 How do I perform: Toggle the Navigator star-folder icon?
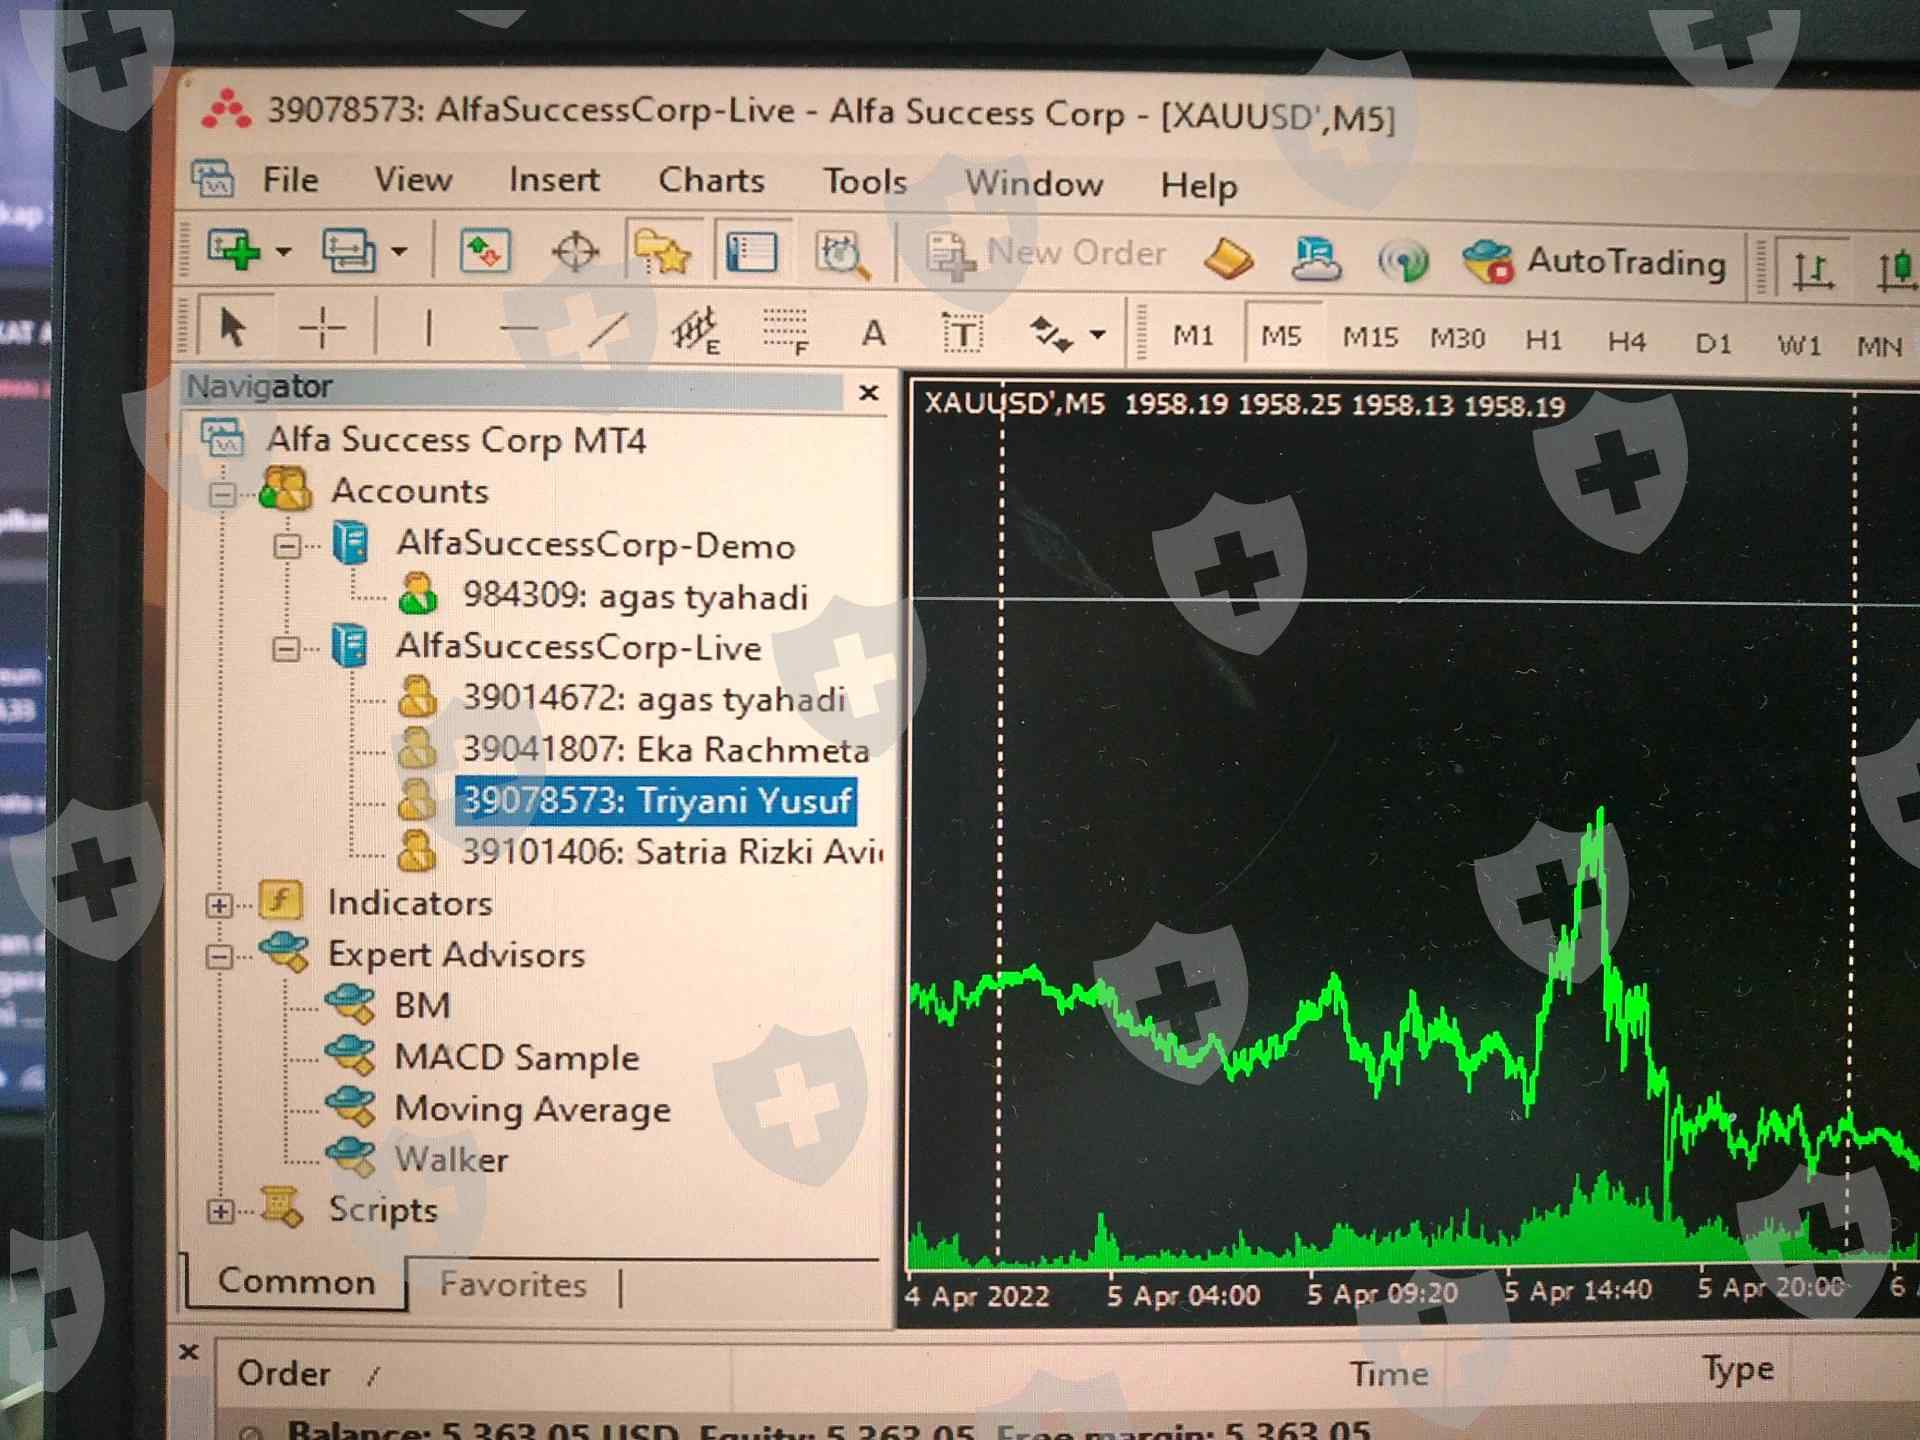(x=661, y=253)
